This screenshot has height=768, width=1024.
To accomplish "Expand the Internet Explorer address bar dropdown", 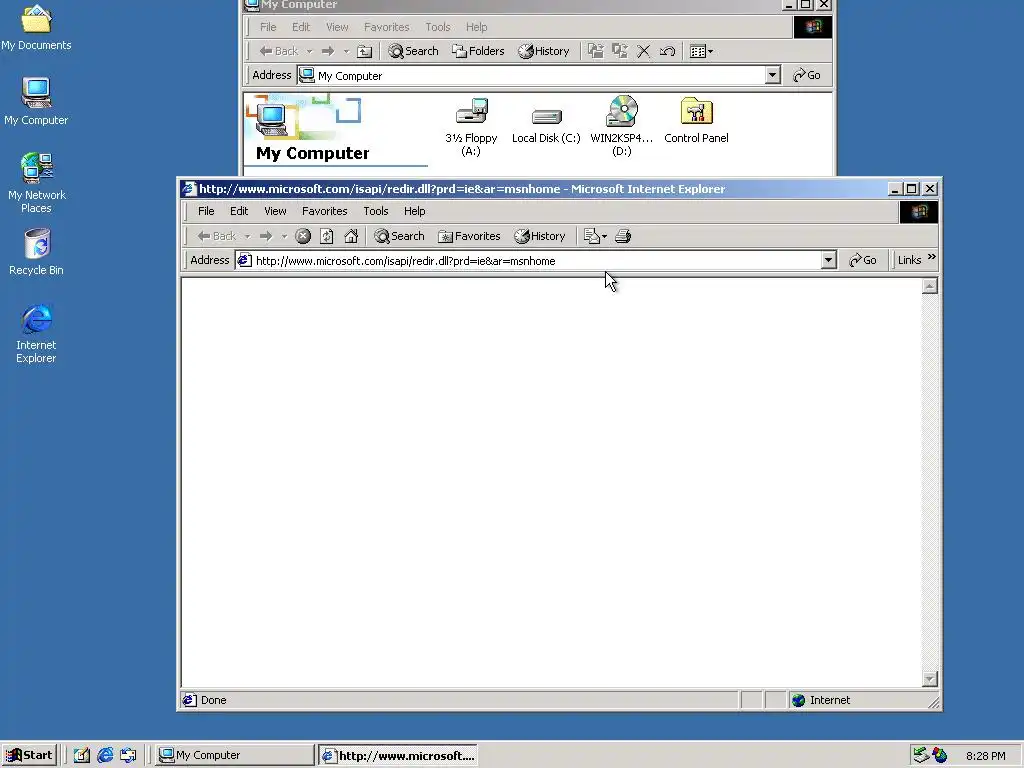I will (x=828, y=260).
